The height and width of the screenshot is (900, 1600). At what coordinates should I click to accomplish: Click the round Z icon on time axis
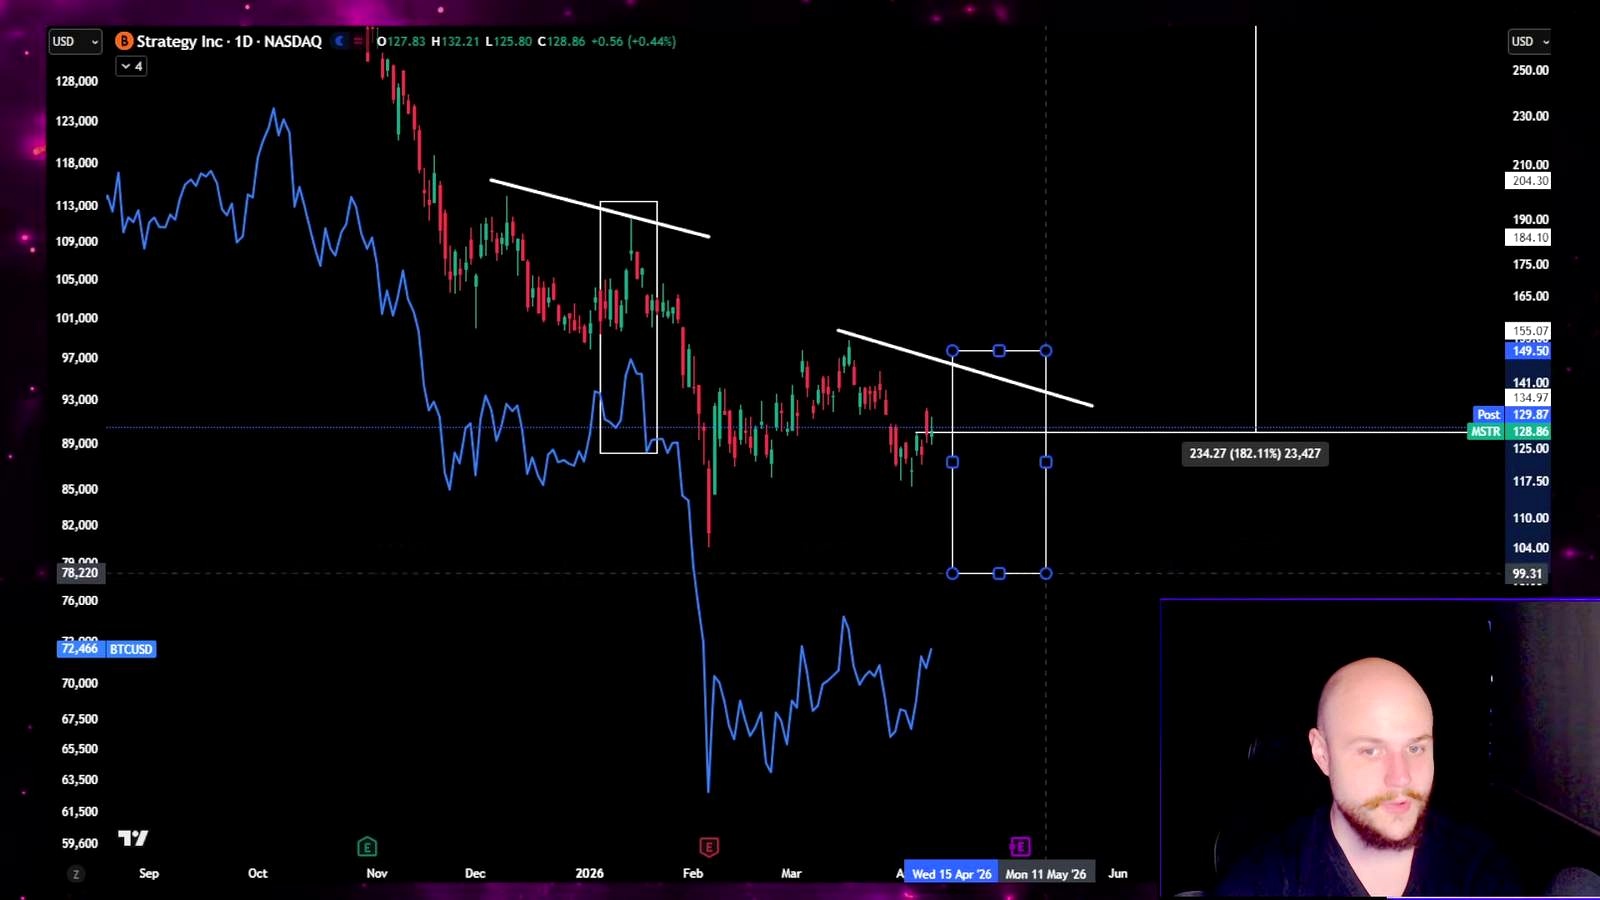pyautogui.click(x=76, y=874)
